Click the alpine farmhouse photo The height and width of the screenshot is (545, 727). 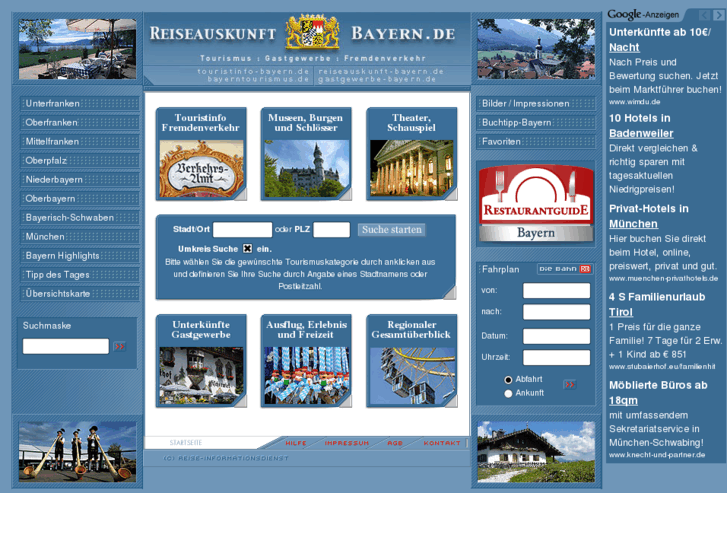(x=536, y=452)
